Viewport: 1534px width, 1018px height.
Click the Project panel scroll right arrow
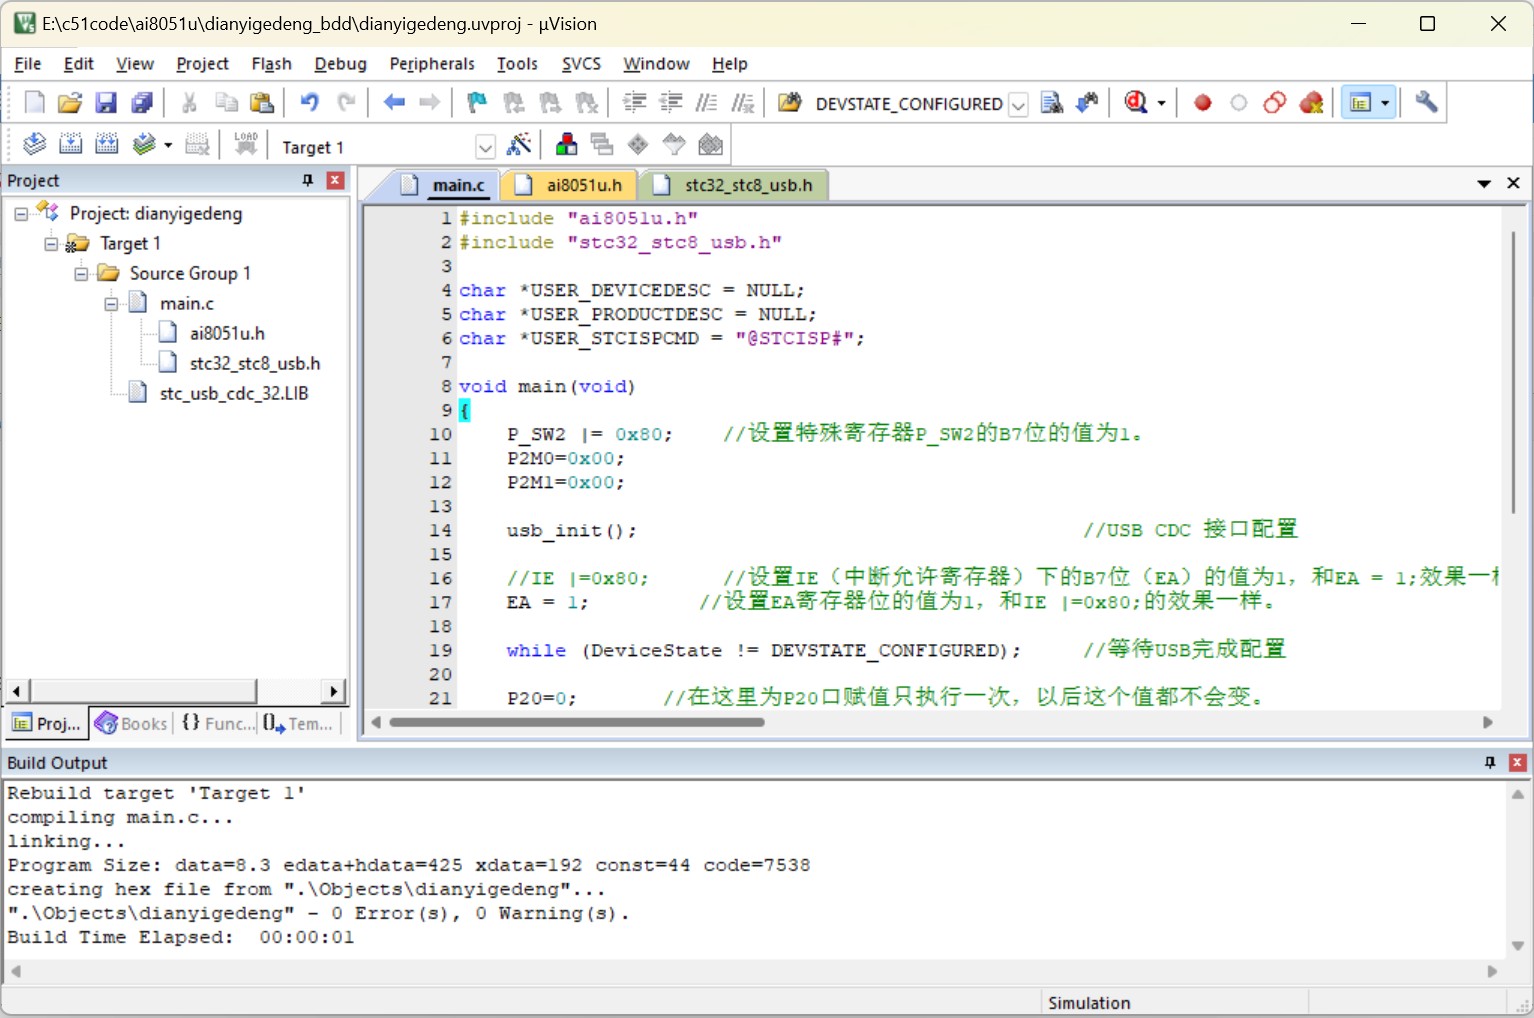pyautogui.click(x=335, y=691)
